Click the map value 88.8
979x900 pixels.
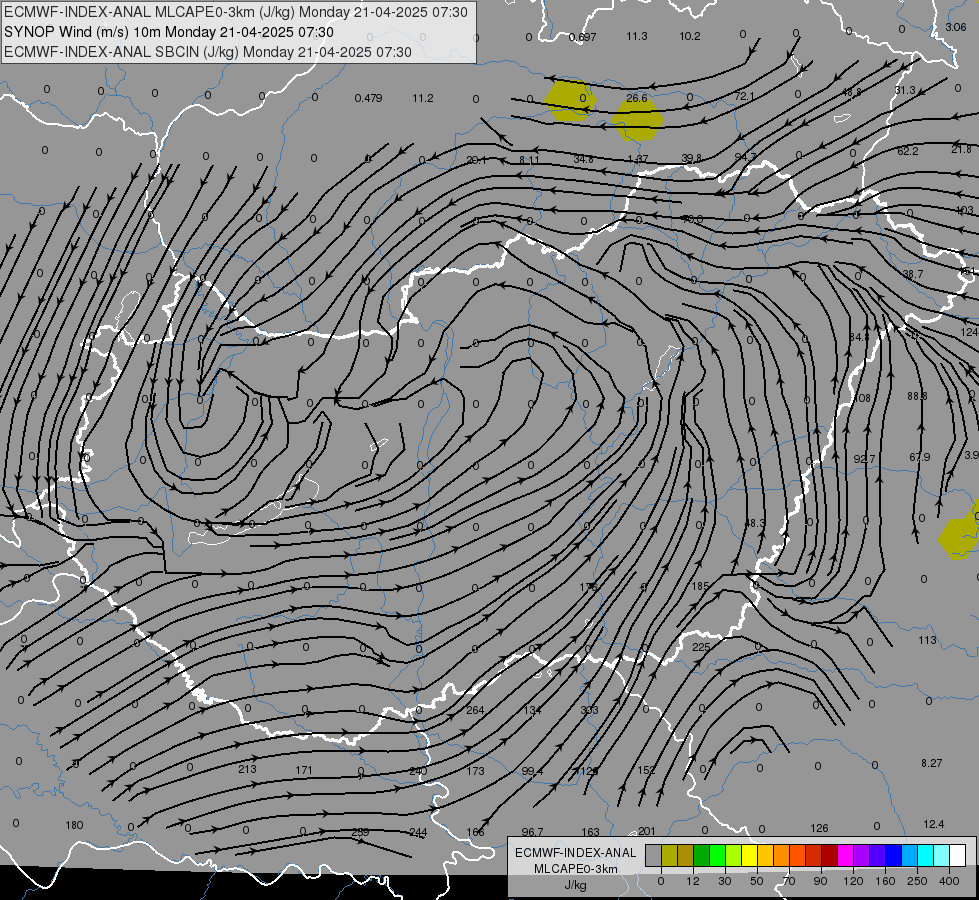(x=917, y=396)
